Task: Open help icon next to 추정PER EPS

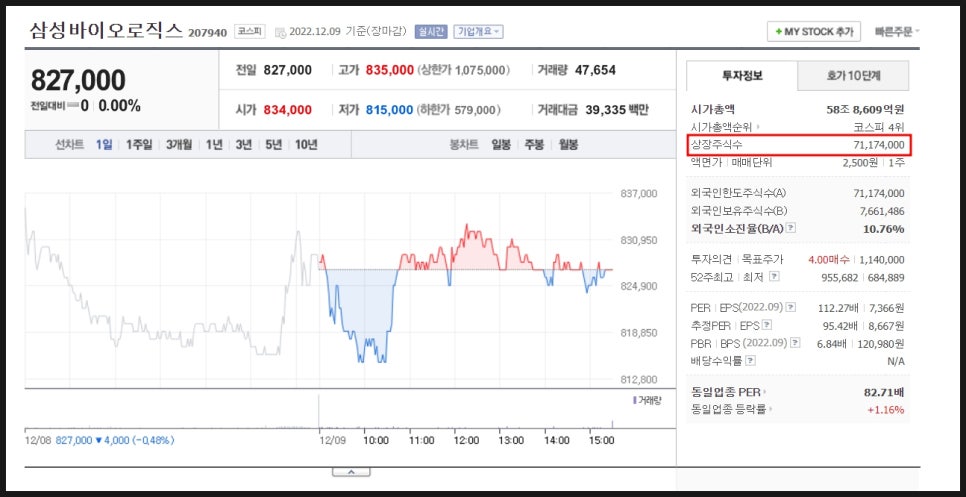Action: coord(767,325)
